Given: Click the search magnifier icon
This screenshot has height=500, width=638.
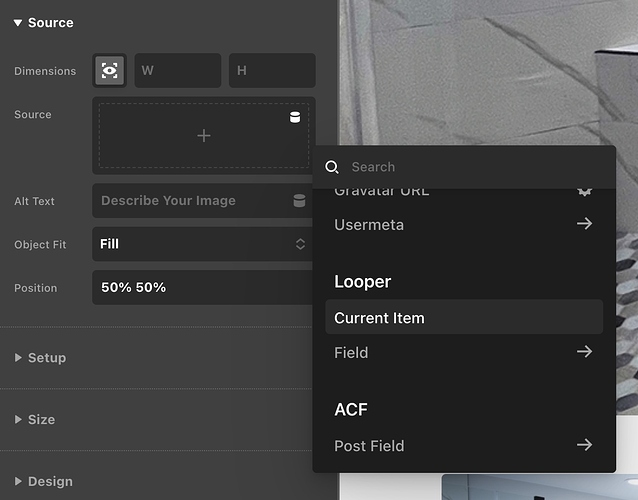Looking at the screenshot, I should [x=333, y=167].
